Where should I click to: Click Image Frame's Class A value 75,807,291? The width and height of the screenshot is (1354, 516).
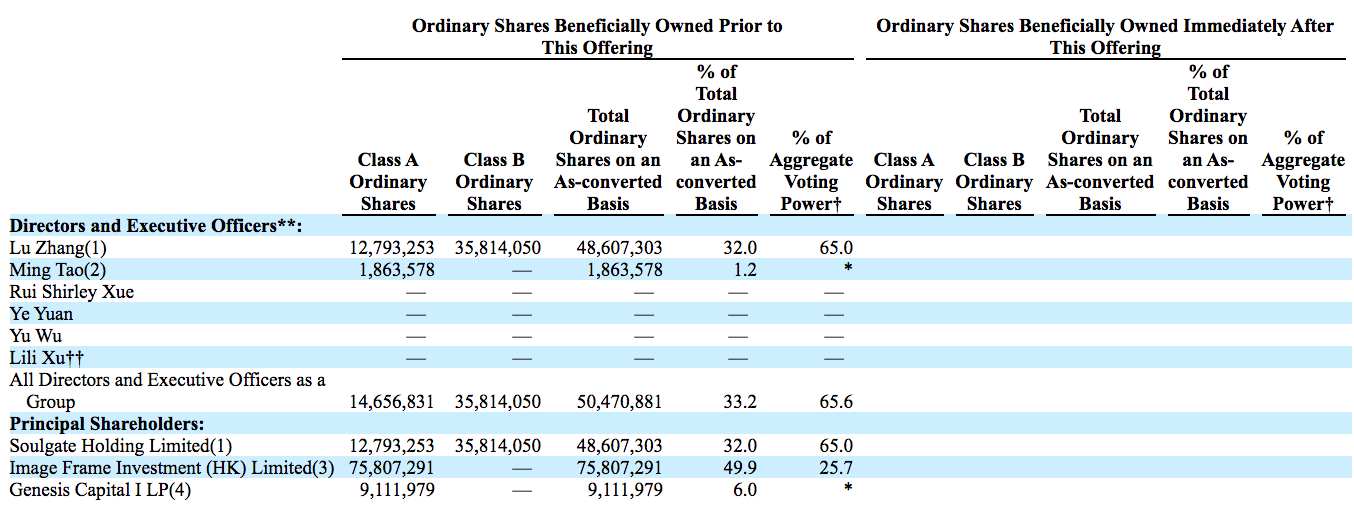click(x=392, y=468)
